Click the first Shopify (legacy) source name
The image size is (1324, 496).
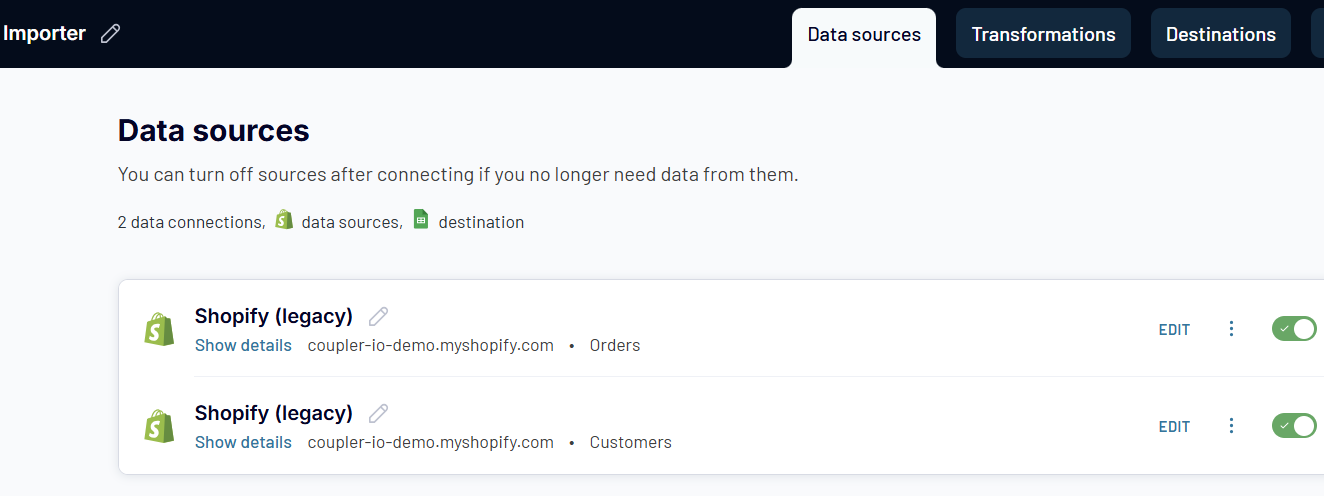[x=274, y=316]
